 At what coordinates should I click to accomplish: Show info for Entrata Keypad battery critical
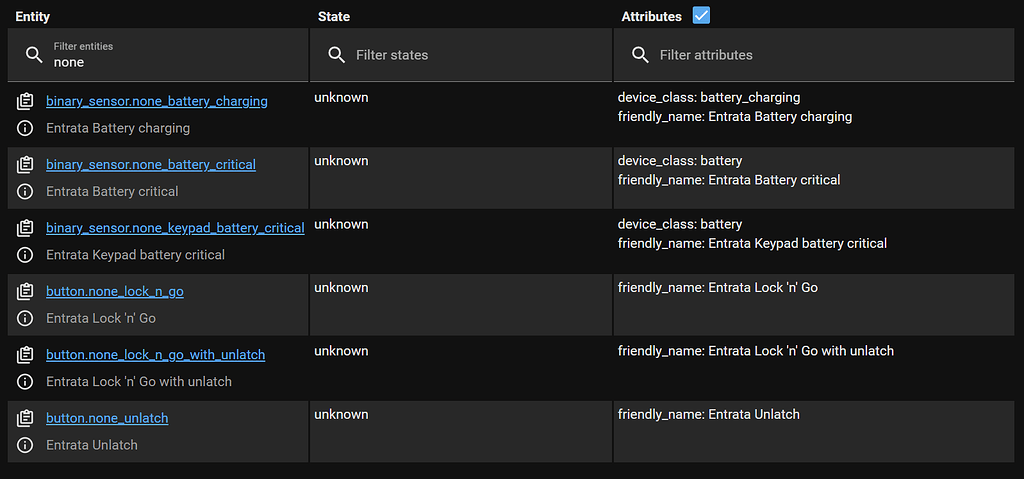26,255
